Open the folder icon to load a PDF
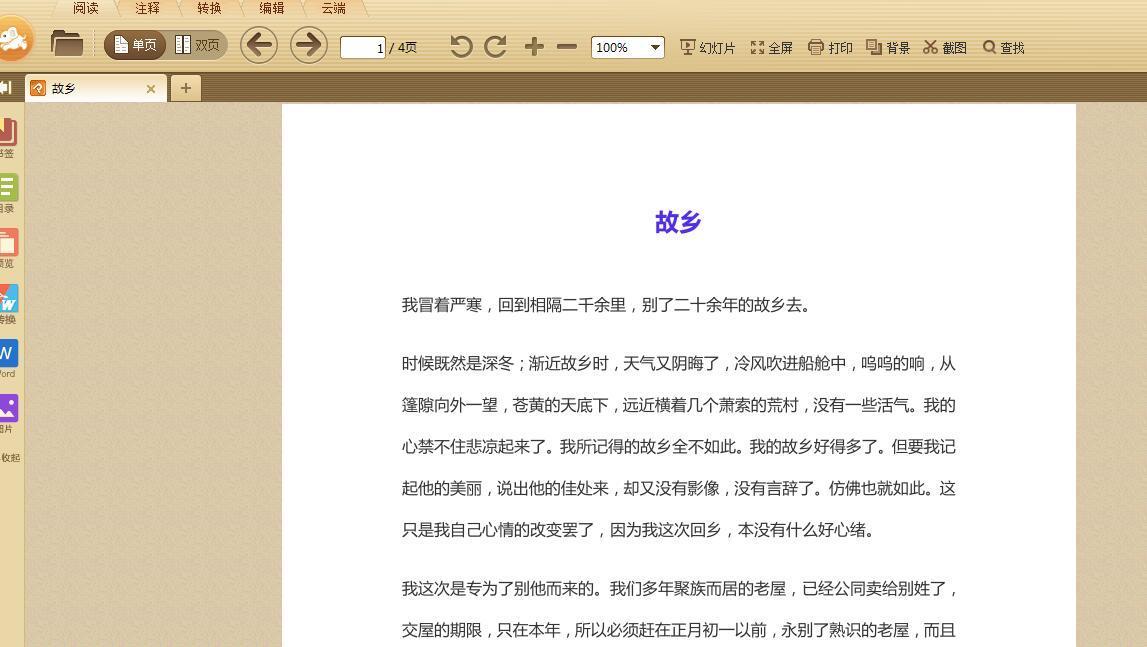 (x=66, y=44)
